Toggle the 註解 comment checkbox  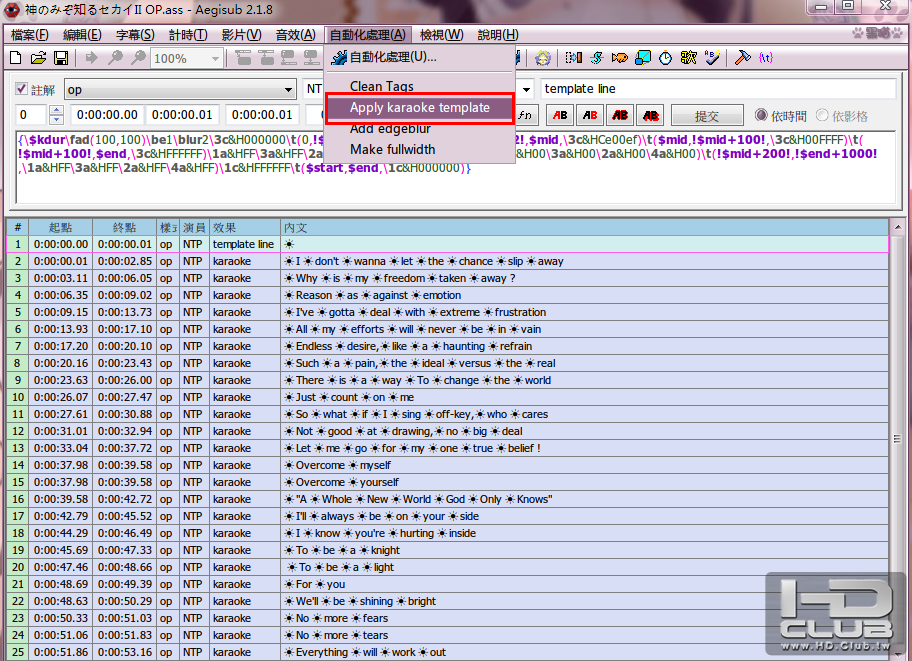(22, 89)
